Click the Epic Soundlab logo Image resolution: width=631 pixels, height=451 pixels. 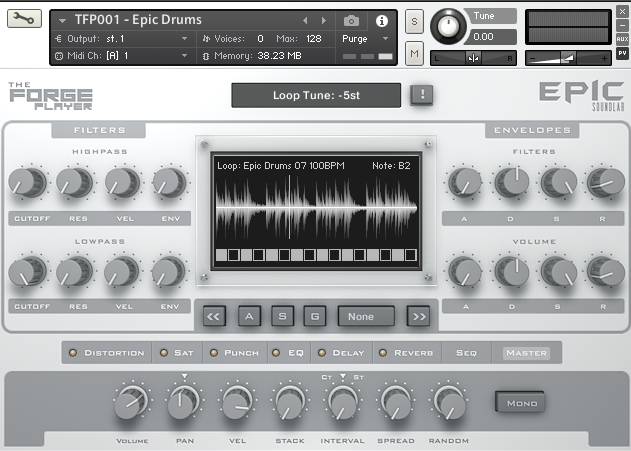click(581, 95)
